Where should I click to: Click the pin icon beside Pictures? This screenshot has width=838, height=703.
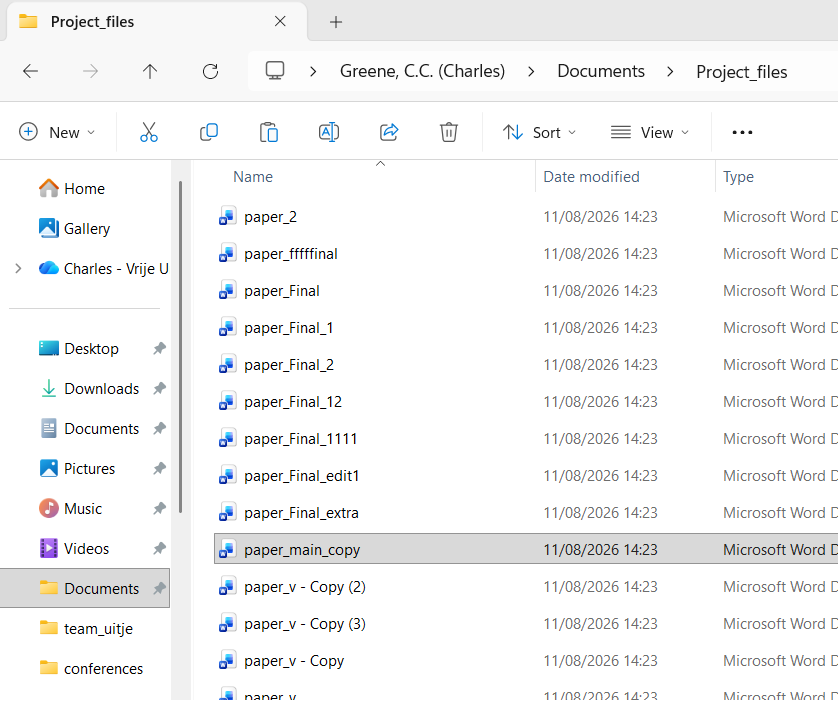pyautogui.click(x=159, y=469)
